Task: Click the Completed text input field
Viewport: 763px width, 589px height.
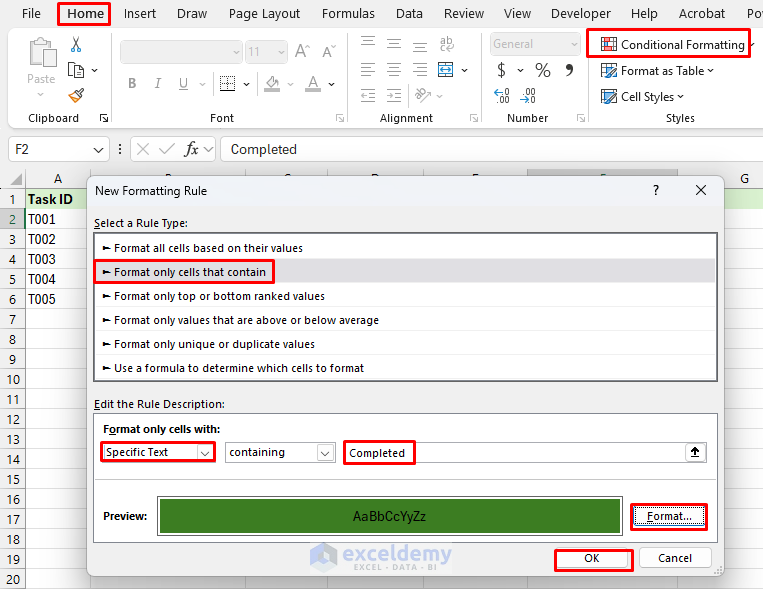Action: click(515, 453)
